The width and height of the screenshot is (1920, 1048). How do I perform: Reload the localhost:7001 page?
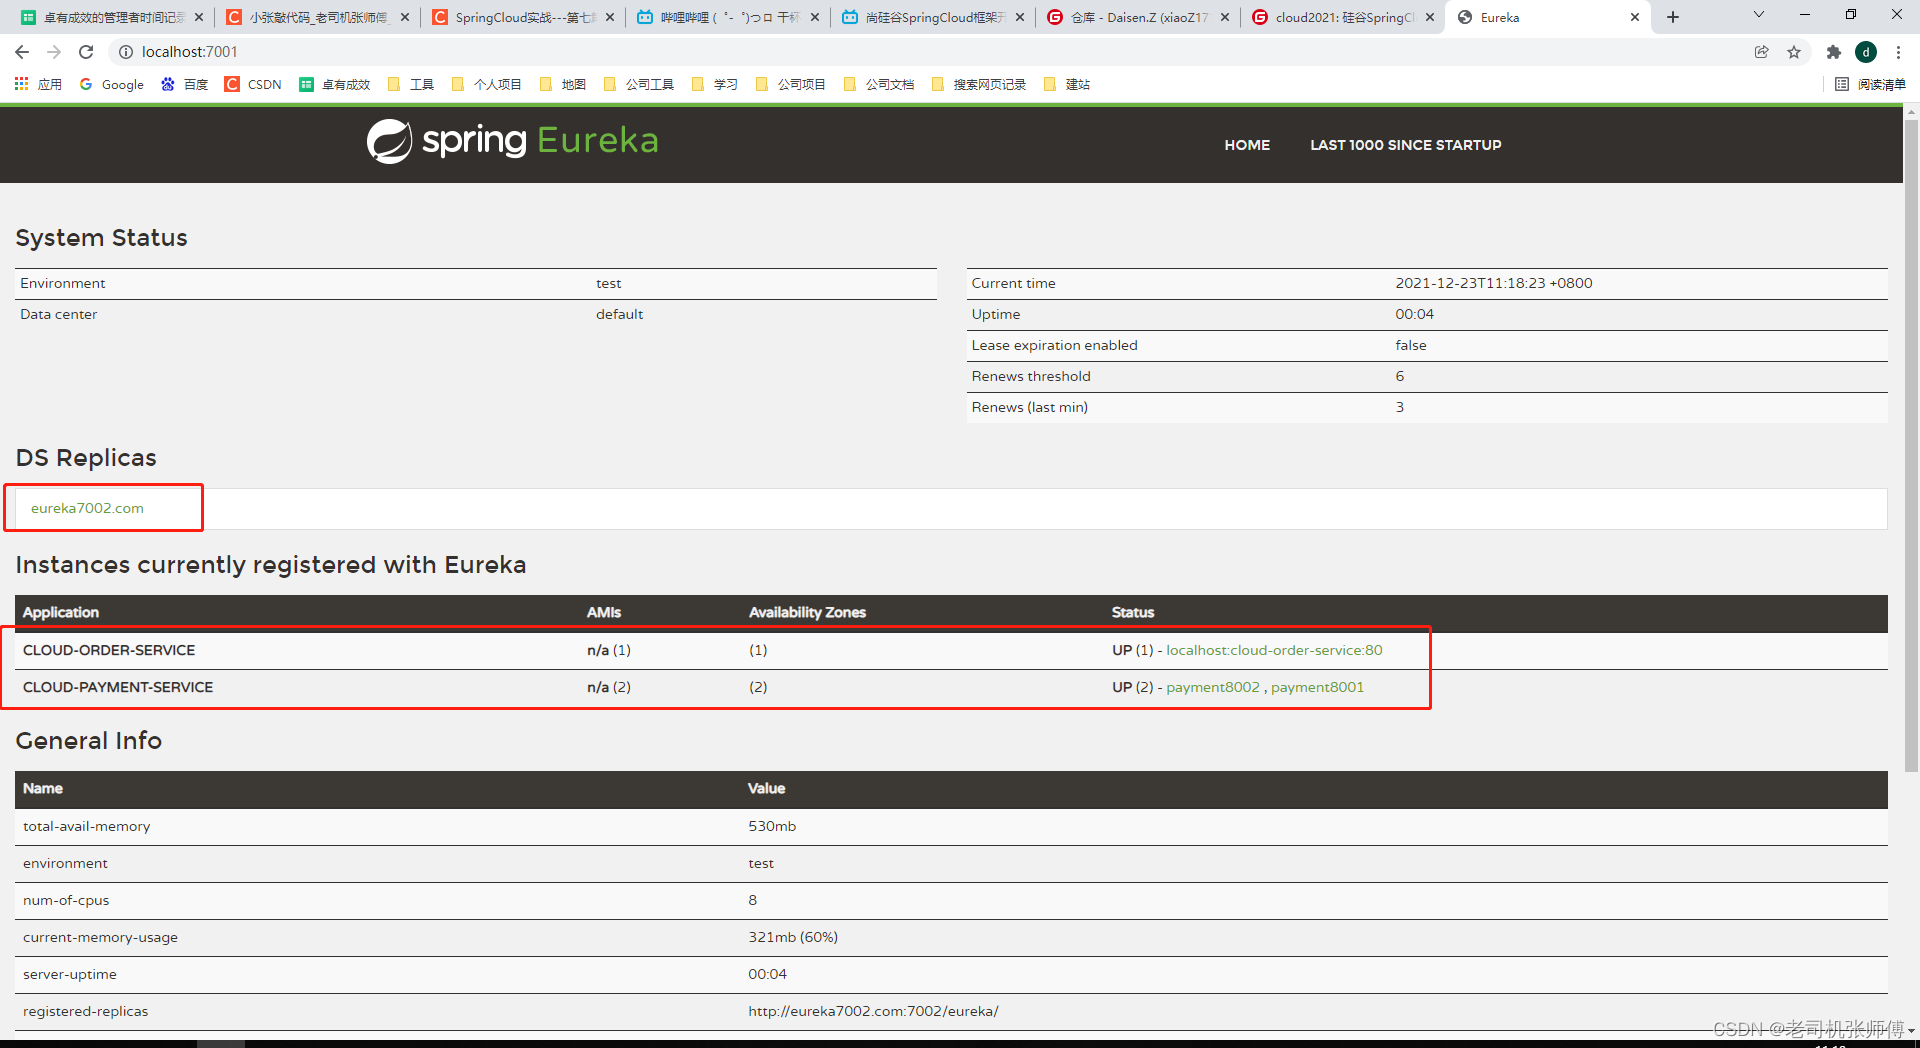[86, 52]
